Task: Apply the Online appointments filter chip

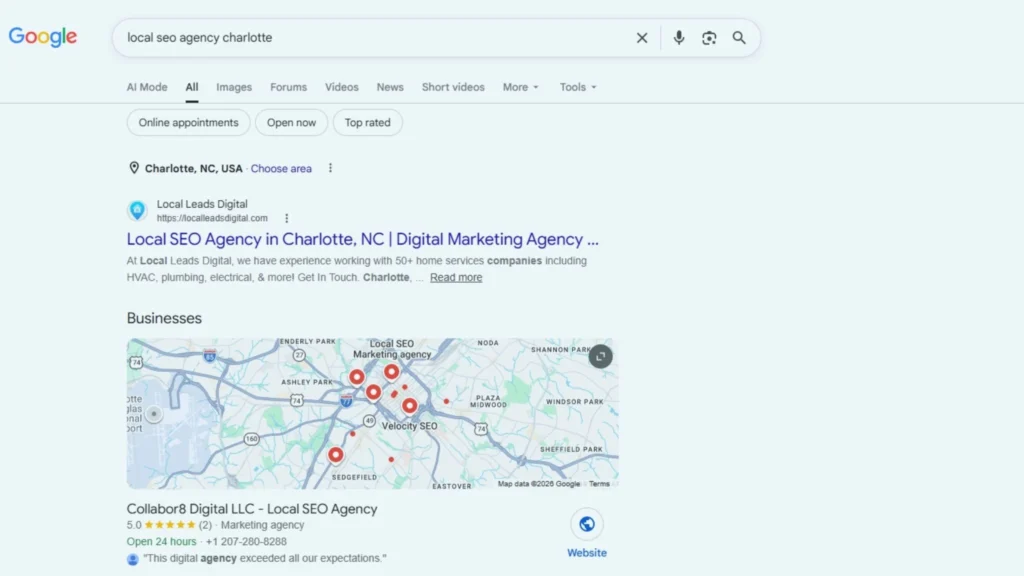Action: (188, 123)
